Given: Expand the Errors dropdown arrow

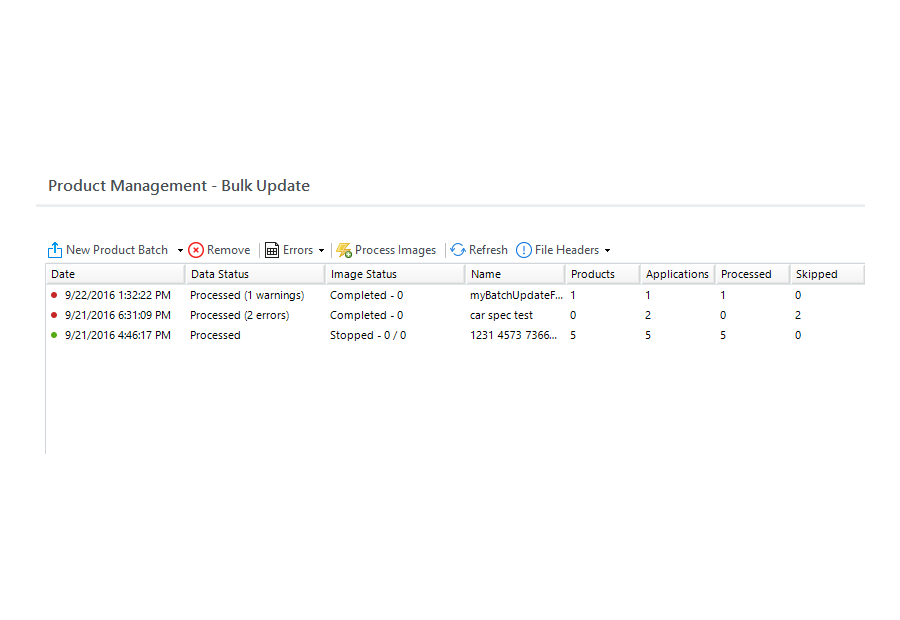Looking at the screenshot, I should (321, 250).
